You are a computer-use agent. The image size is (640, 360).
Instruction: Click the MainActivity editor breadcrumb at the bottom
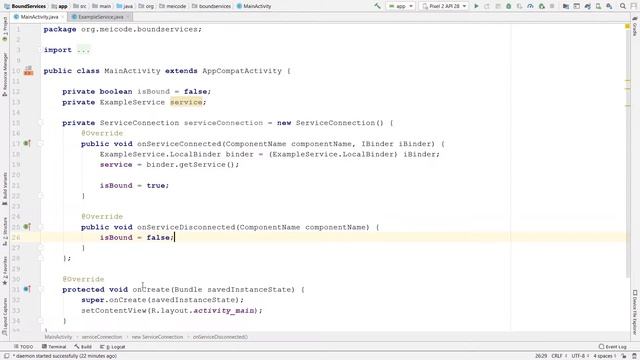pos(58,337)
